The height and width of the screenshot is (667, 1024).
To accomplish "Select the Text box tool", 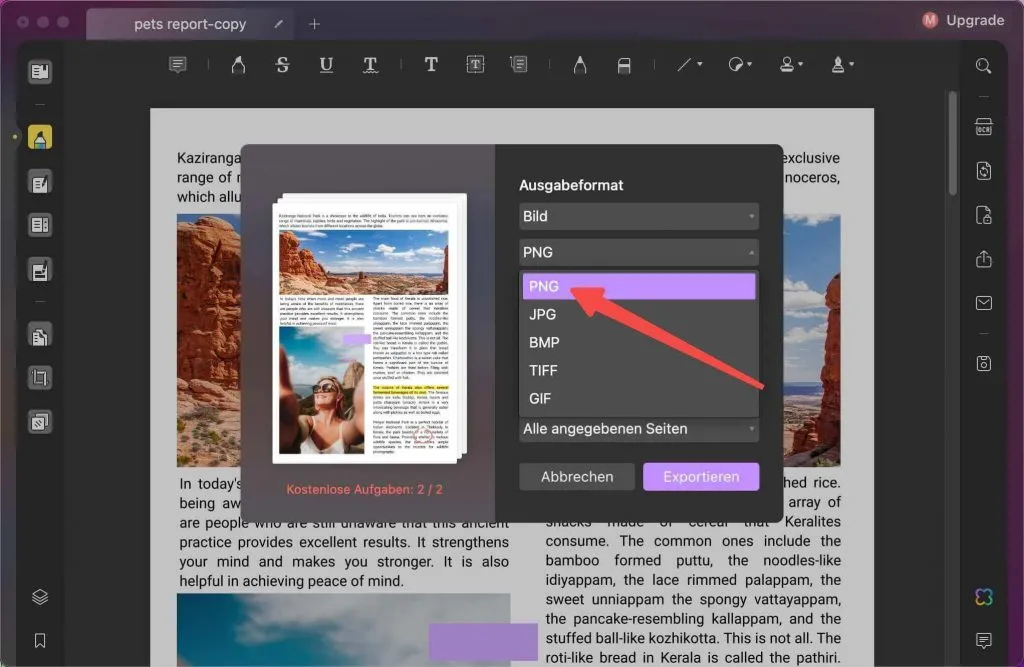I will click(x=475, y=63).
